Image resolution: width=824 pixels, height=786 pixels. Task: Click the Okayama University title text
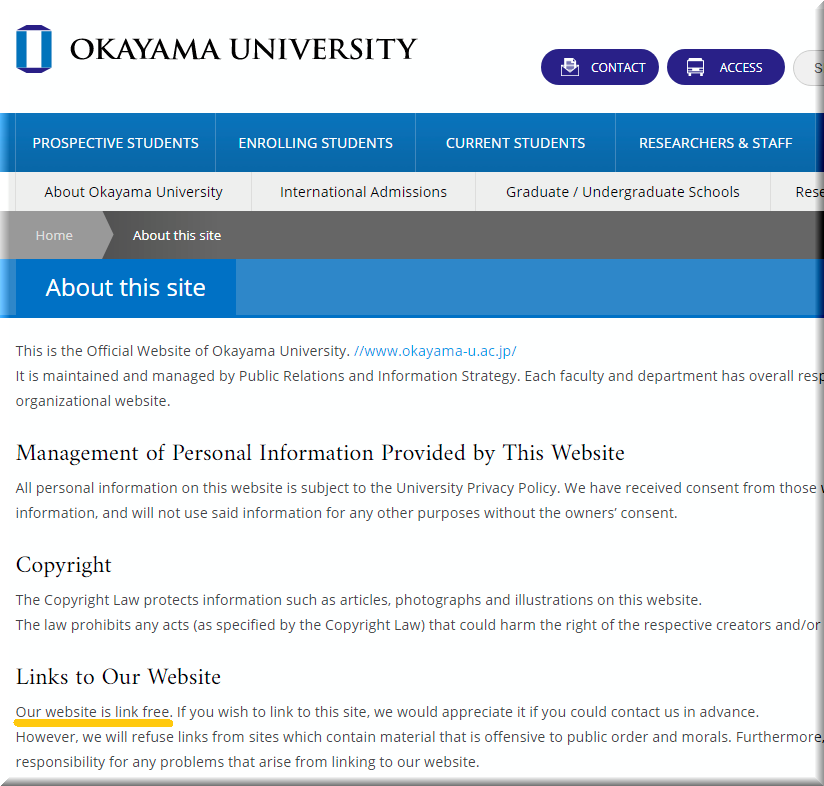(243, 49)
